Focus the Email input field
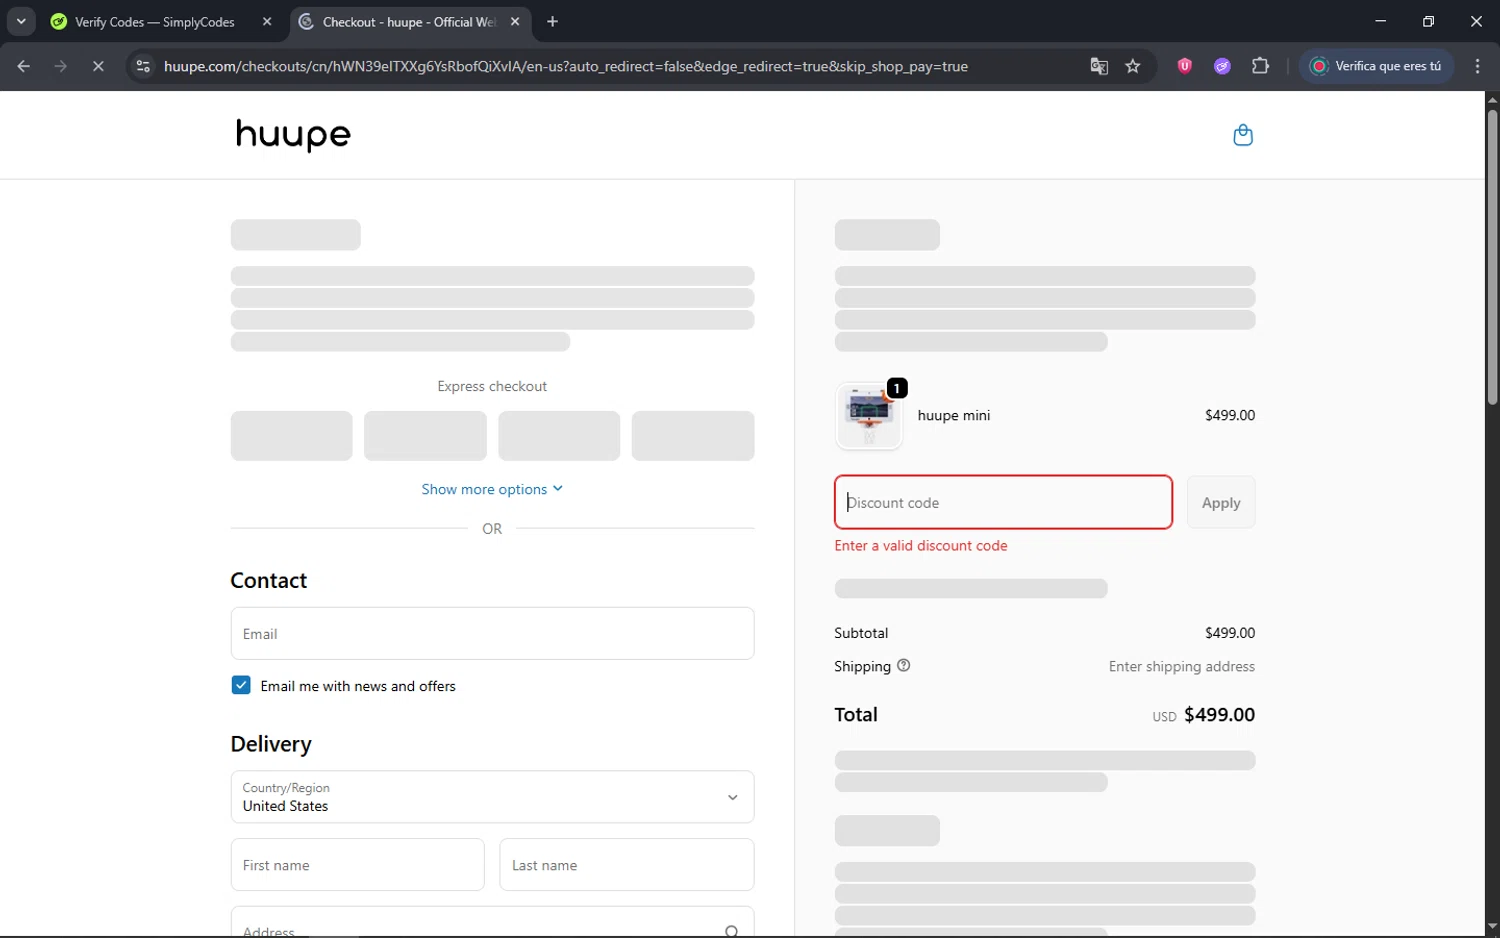Viewport: 1500px width, 938px height. (492, 633)
